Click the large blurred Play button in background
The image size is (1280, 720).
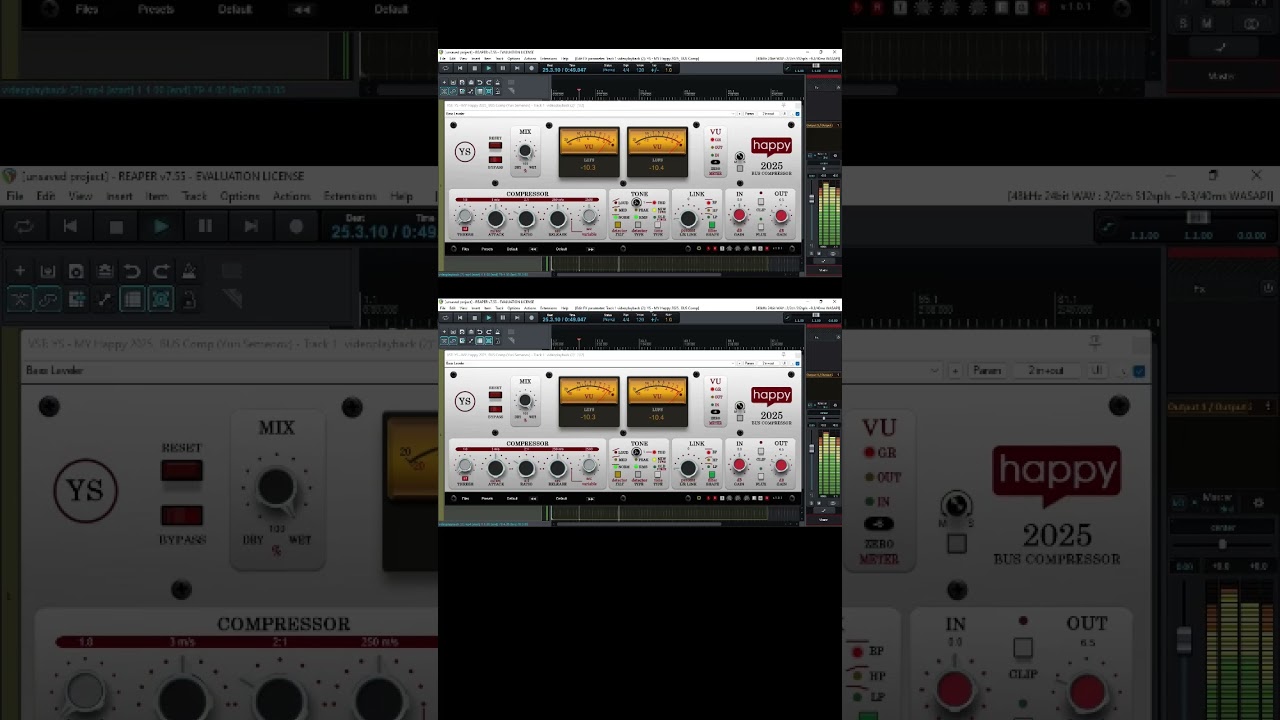[x=160, y=227]
